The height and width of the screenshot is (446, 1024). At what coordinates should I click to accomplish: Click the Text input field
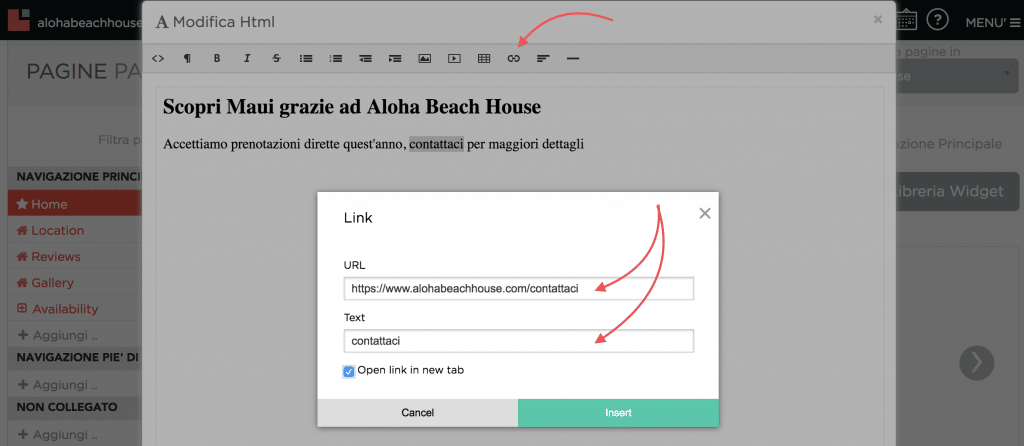click(519, 341)
